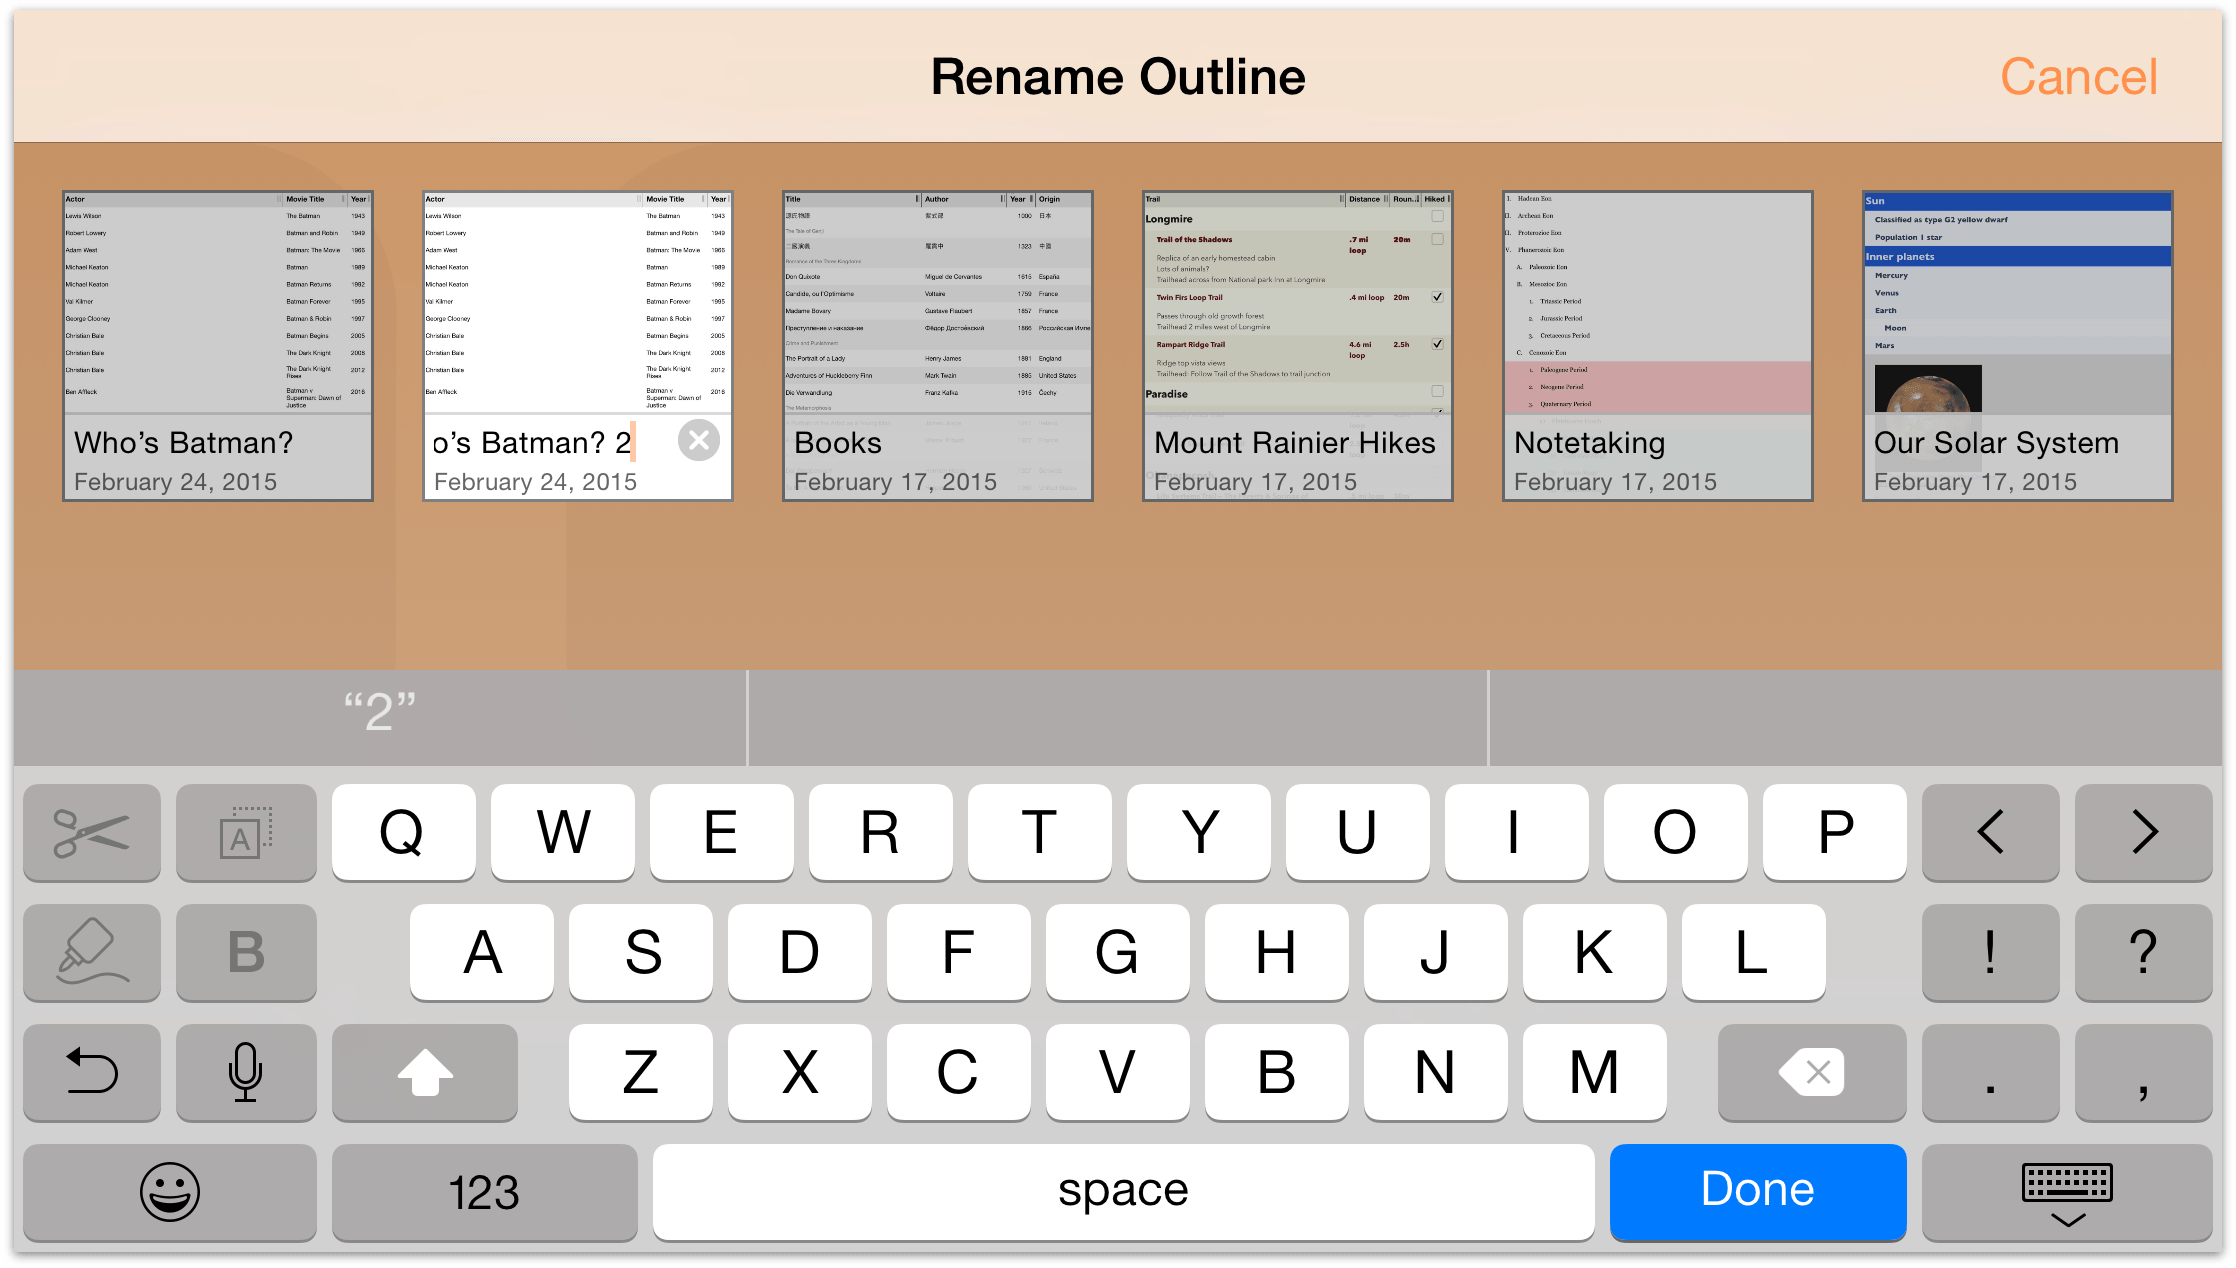Screen dimensions: 2236x1268
Task: Tap the question mark key
Action: pyautogui.click(x=2143, y=952)
